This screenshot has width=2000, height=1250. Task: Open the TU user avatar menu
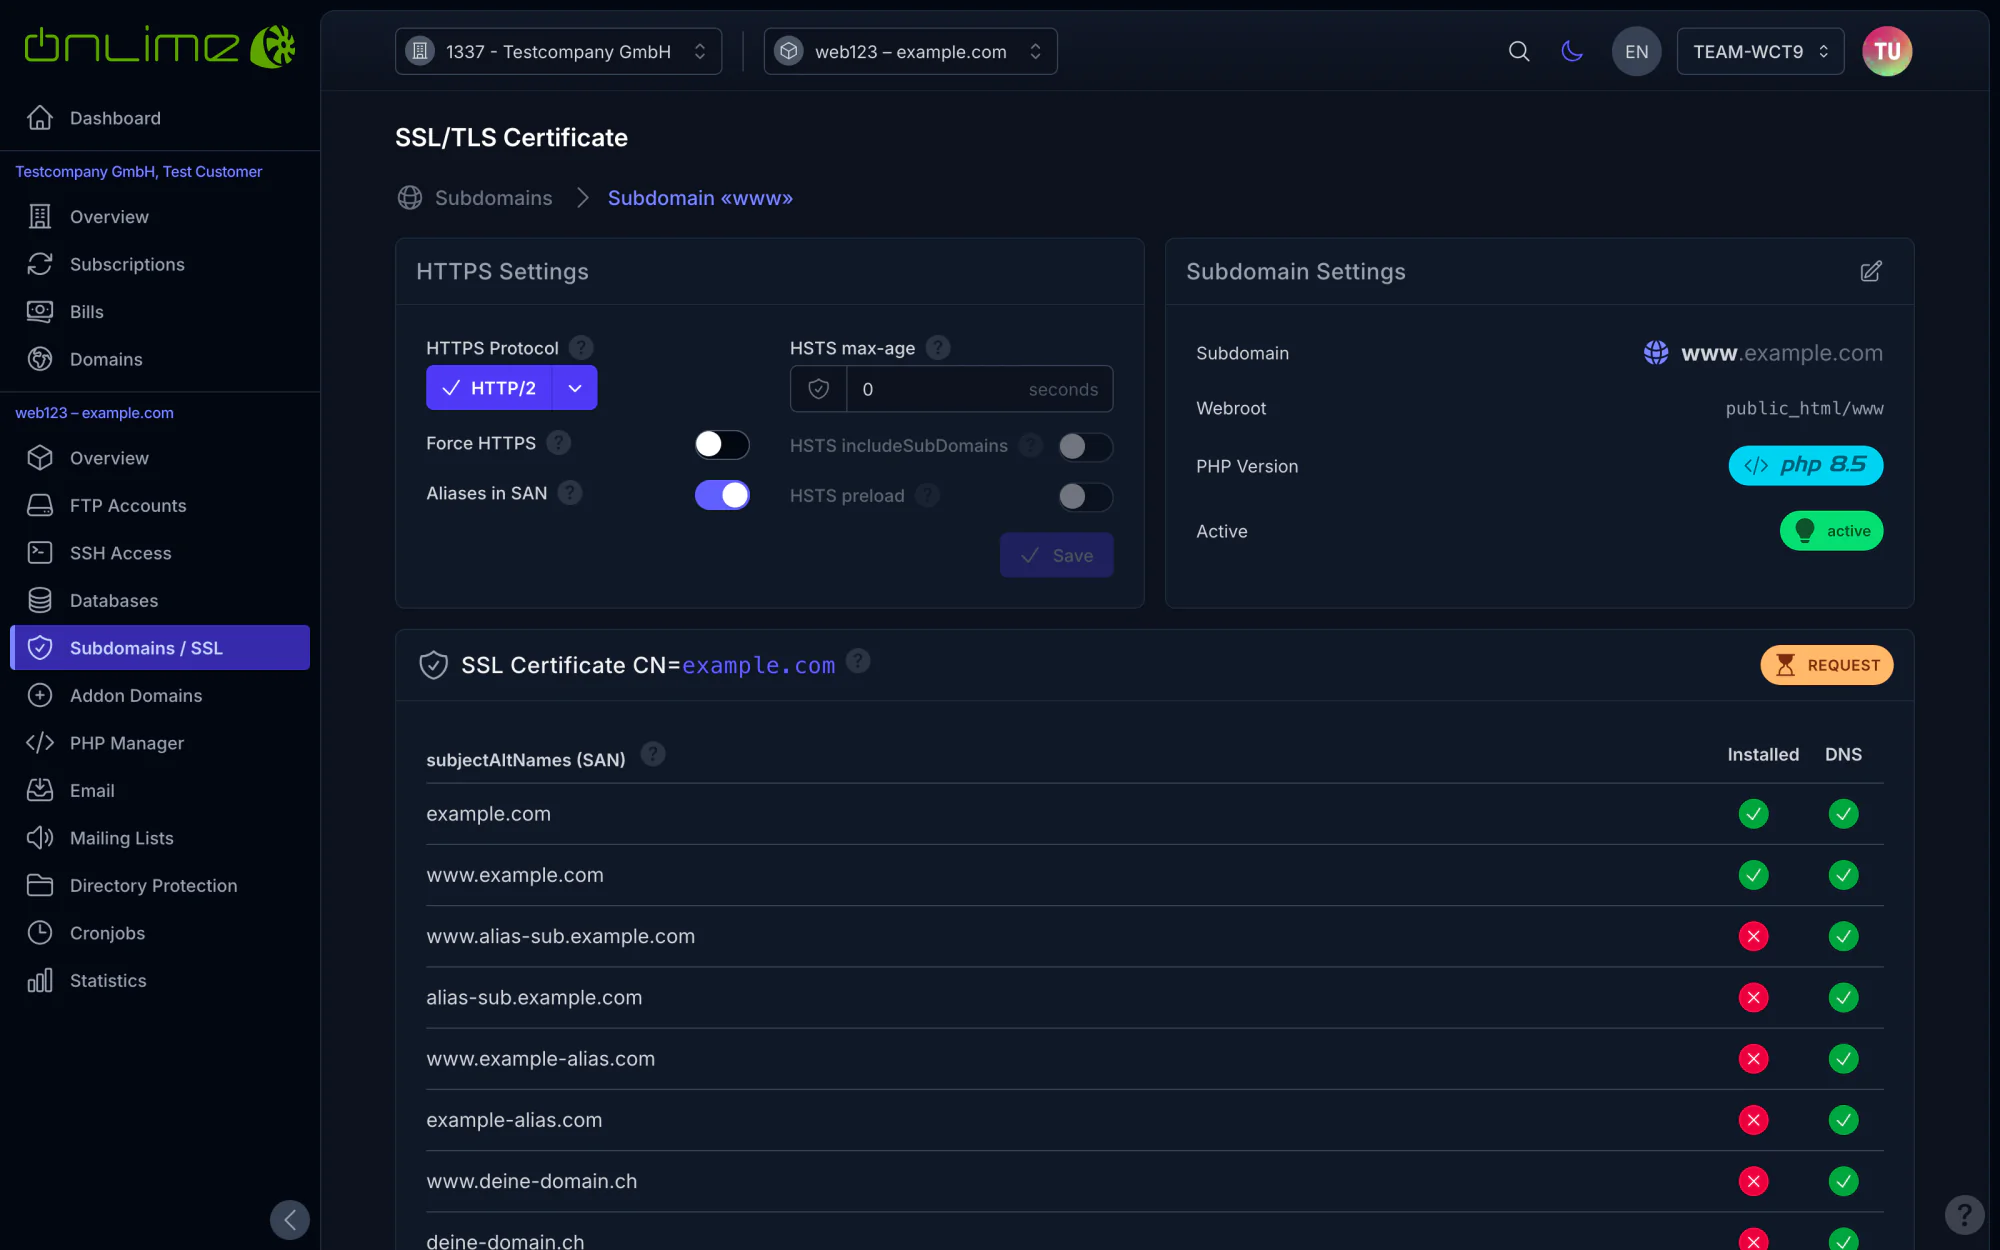(1887, 51)
